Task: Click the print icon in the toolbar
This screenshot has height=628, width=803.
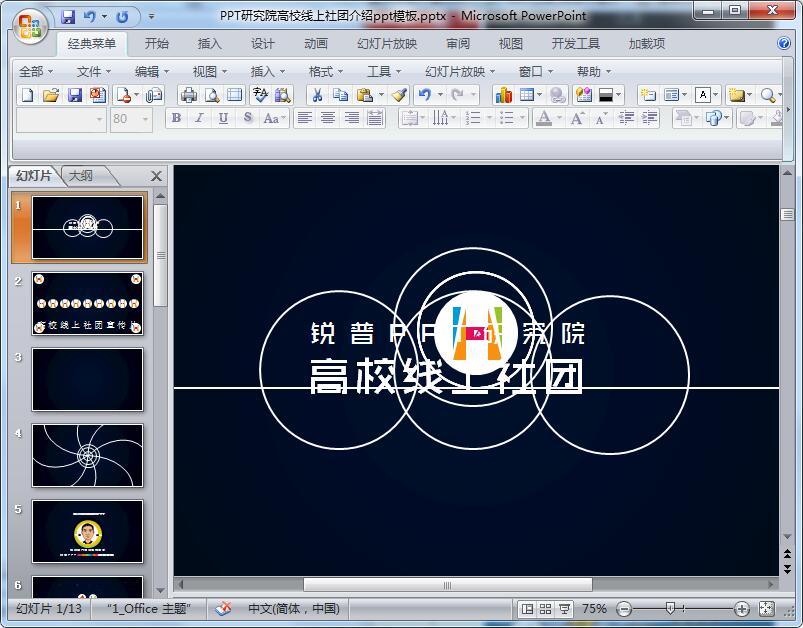Action: 188,95
